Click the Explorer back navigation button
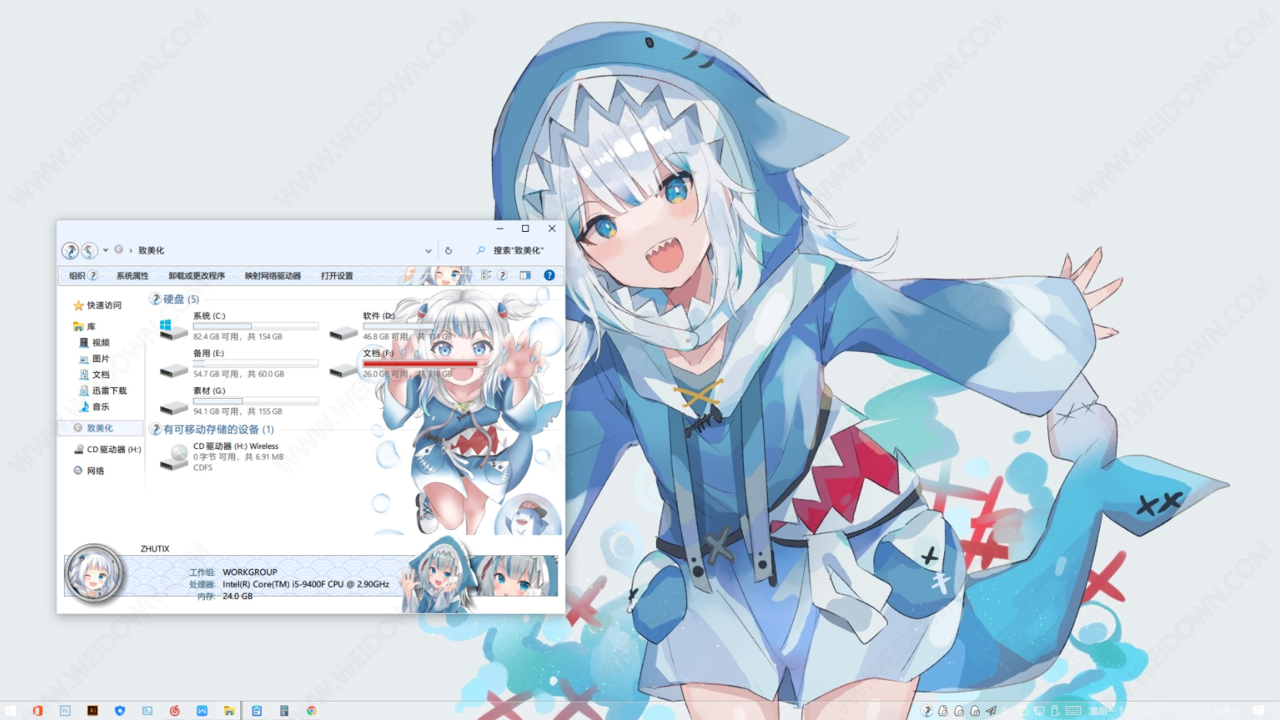The width and height of the screenshot is (1280, 720). (x=70, y=250)
